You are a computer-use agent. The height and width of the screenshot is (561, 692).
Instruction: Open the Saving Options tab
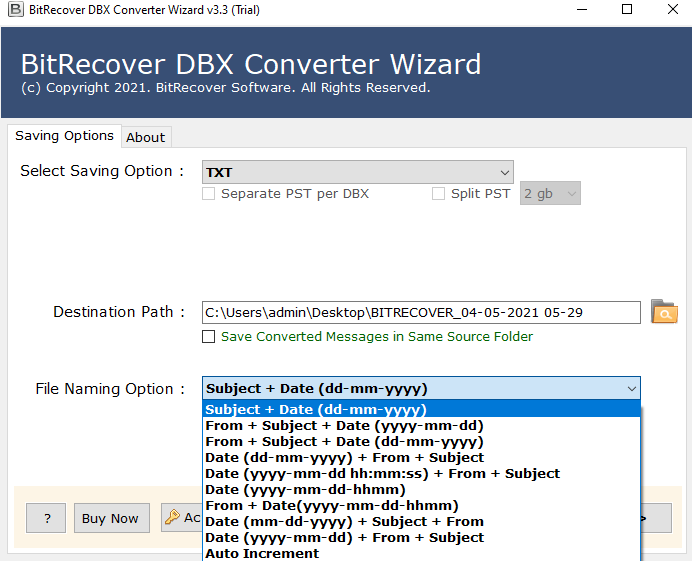pos(64,136)
